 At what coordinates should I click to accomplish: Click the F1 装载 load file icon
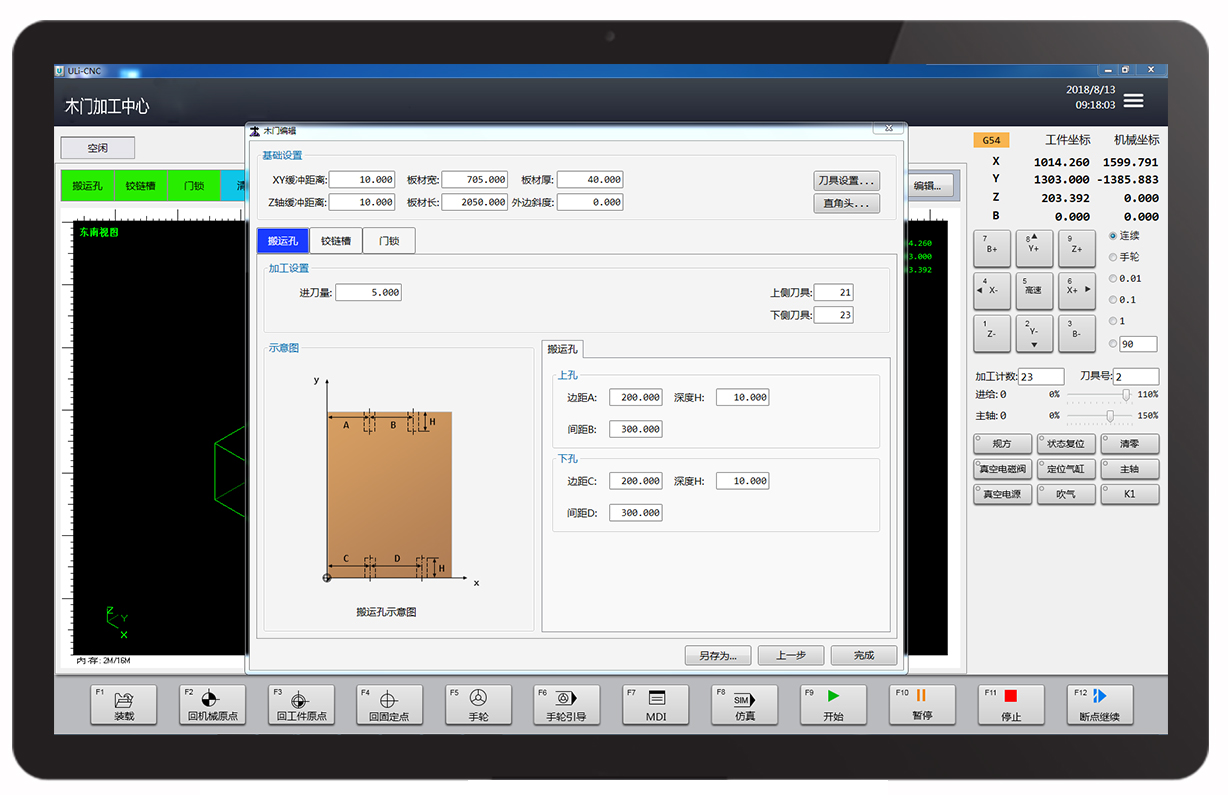click(x=123, y=699)
